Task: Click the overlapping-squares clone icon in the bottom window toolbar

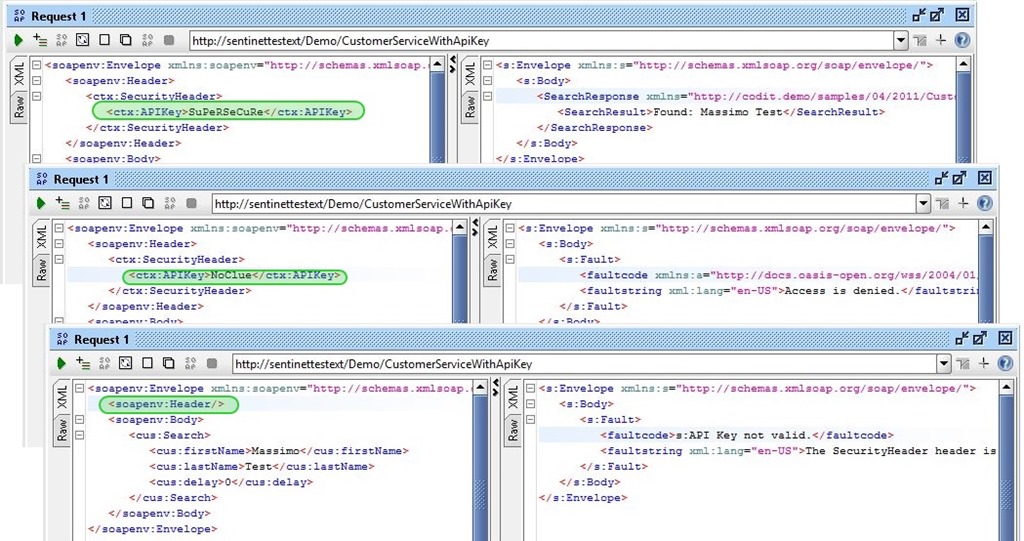Action: tap(168, 364)
